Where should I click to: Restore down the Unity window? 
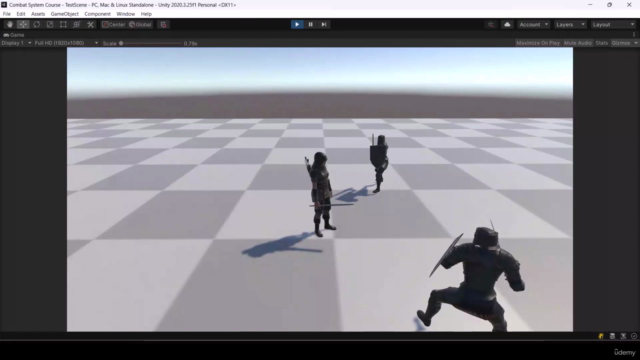(609, 5)
